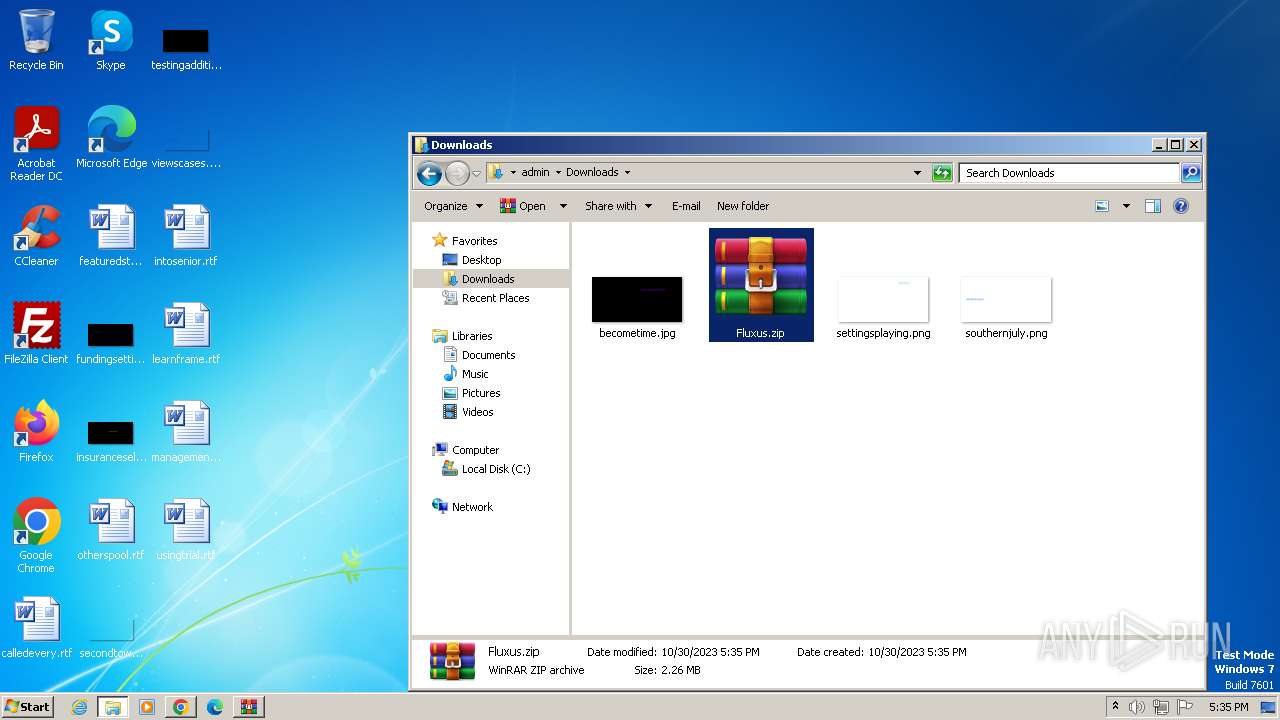This screenshot has width=1280, height=720.
Task: Open CCleaner desktop shortcut
Action: 36,236
